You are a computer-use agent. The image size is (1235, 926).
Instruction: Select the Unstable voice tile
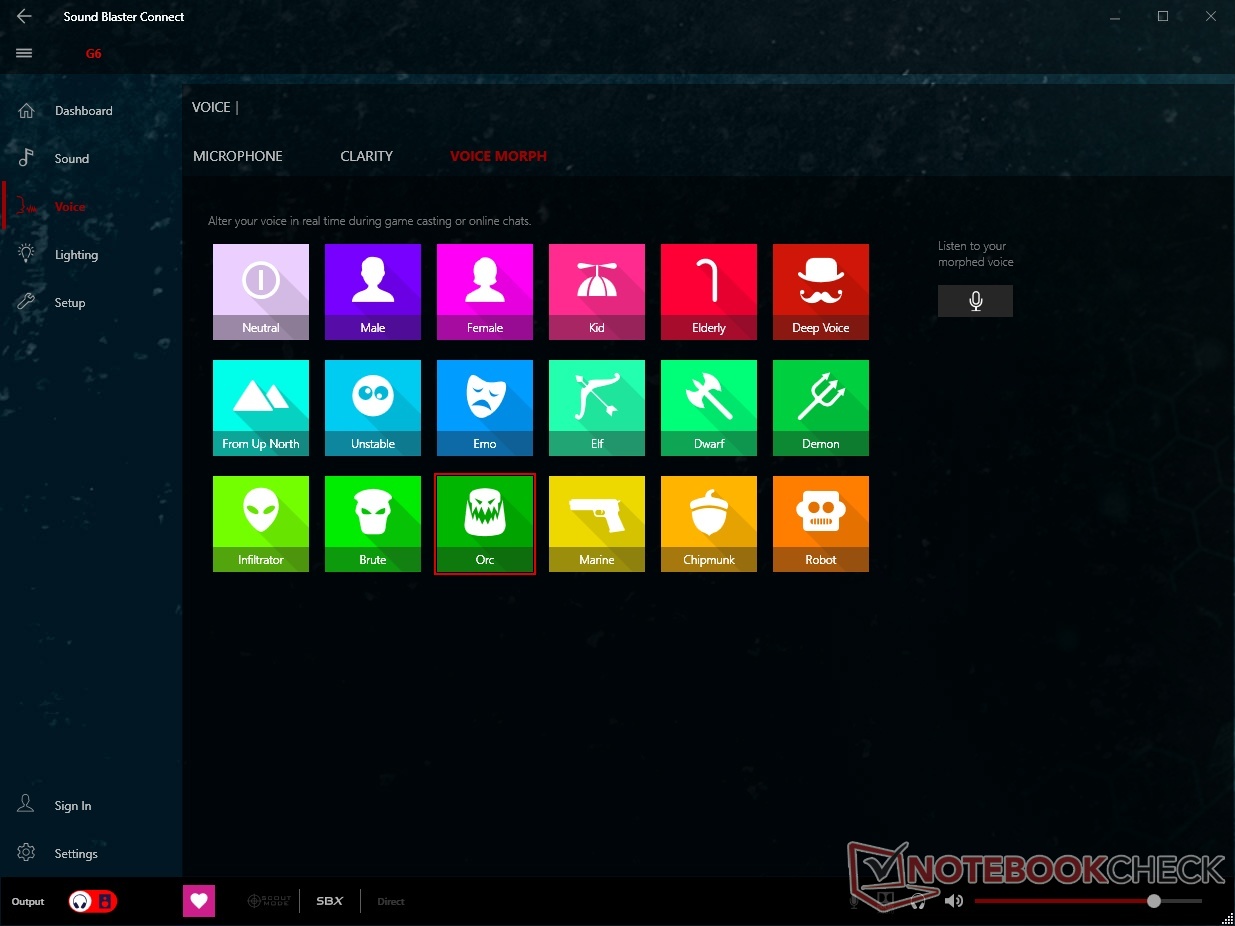click(373, 408)
